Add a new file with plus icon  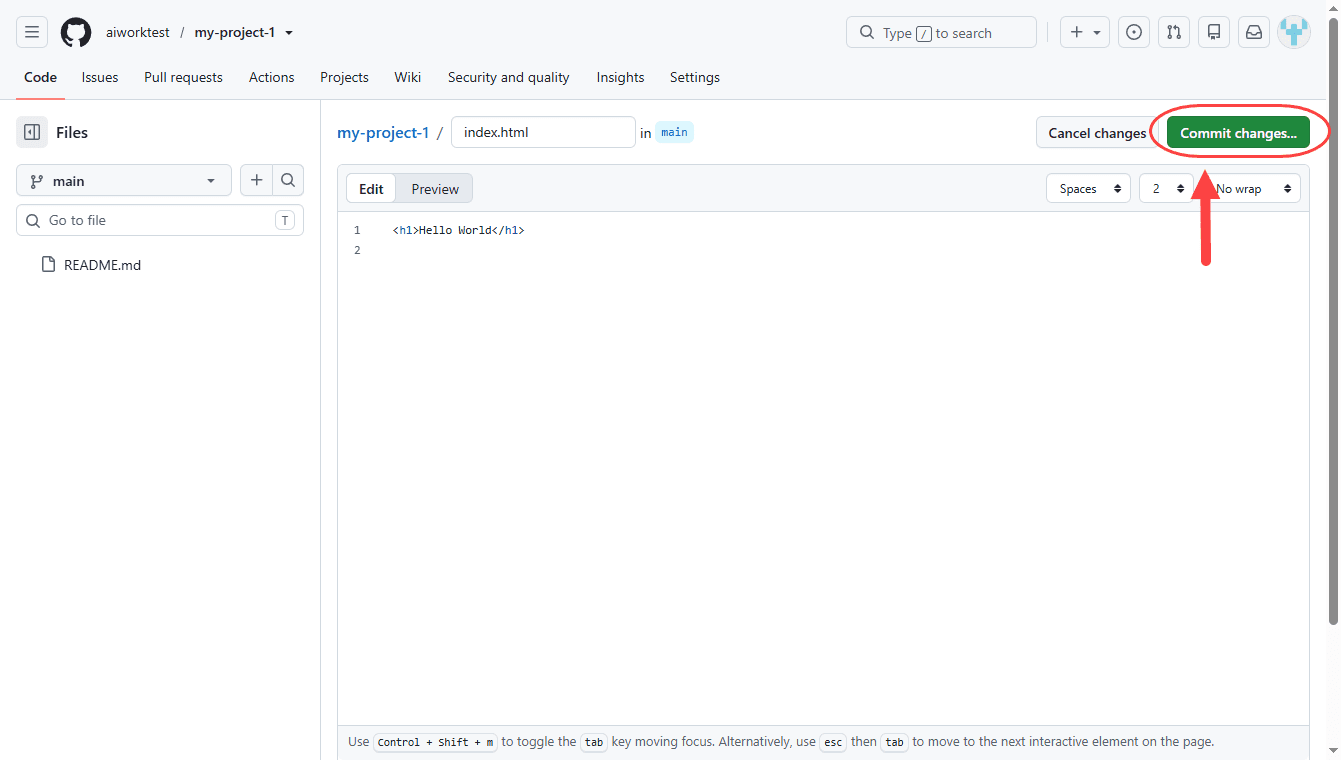[256, 180]
